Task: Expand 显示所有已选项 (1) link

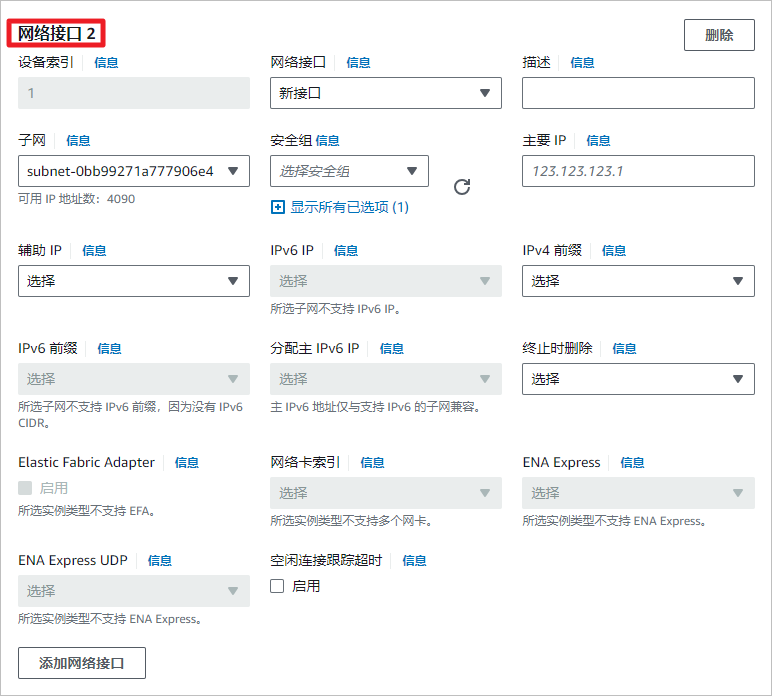Action: point(349,207)
